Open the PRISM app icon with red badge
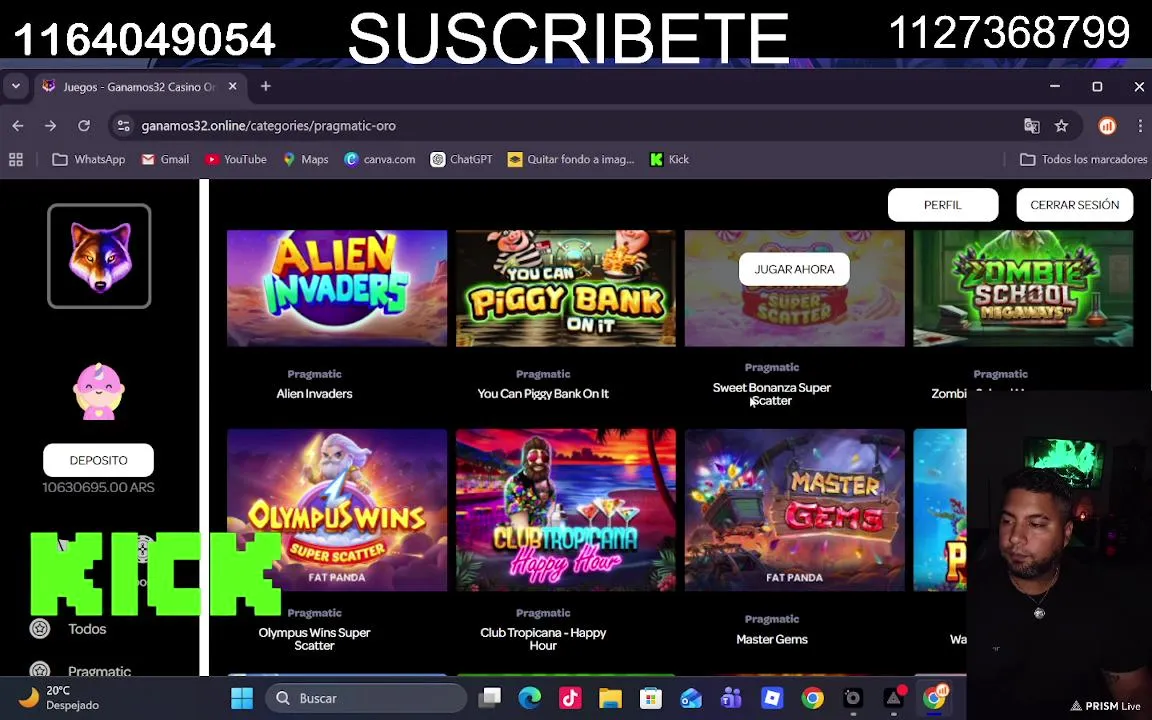Screen dimensions: 1152x720 pos(895,698)
